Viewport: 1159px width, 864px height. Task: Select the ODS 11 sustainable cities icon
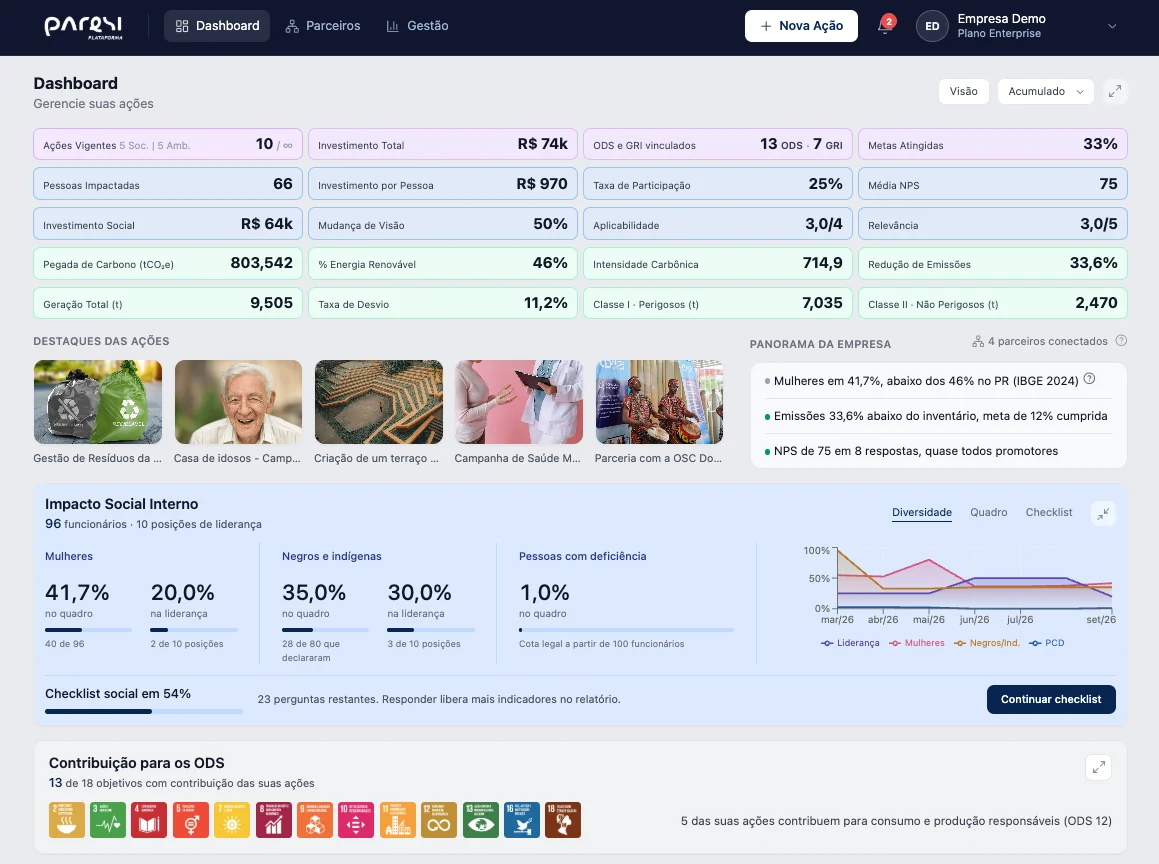[x=398, y=820]
